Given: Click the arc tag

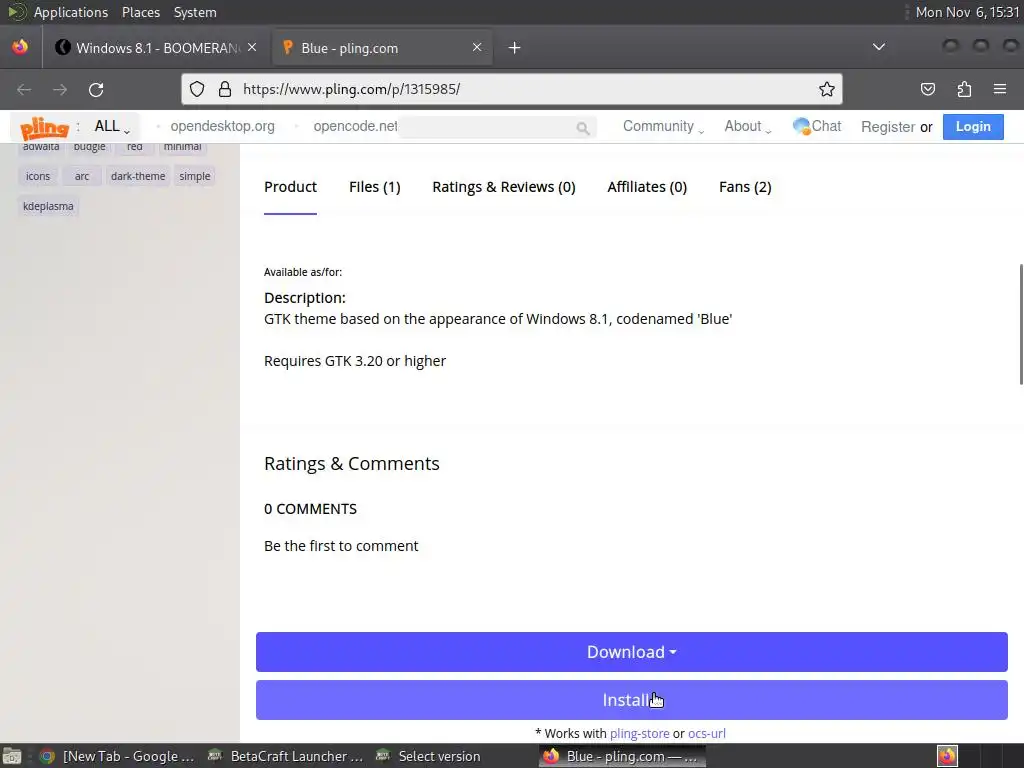Looking at the screenshot, I should 82,176.
